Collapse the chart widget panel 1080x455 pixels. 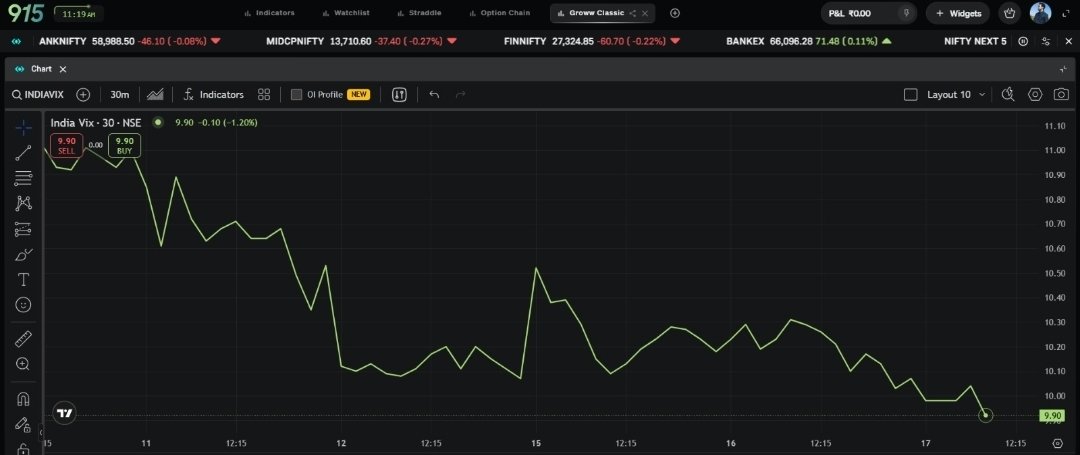1063,70
